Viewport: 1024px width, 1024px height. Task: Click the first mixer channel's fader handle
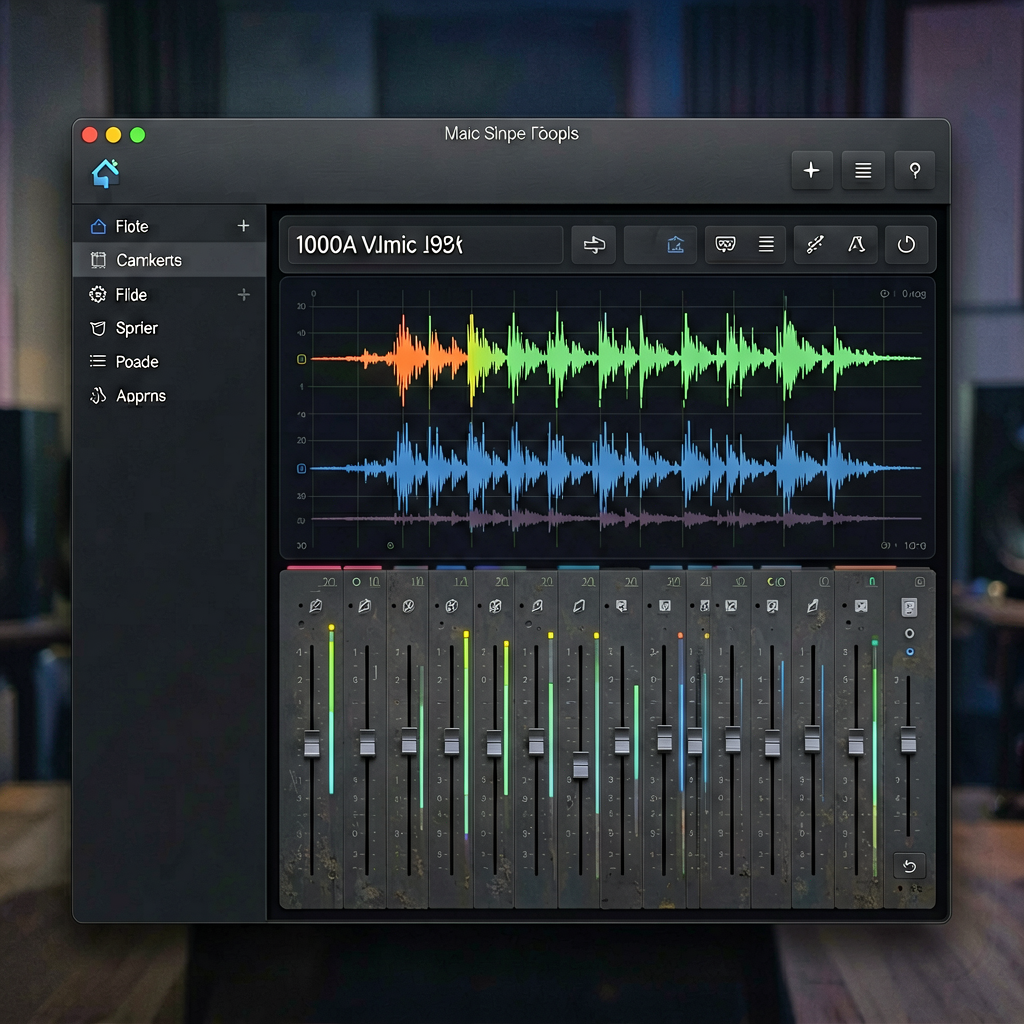coord(312,743)
